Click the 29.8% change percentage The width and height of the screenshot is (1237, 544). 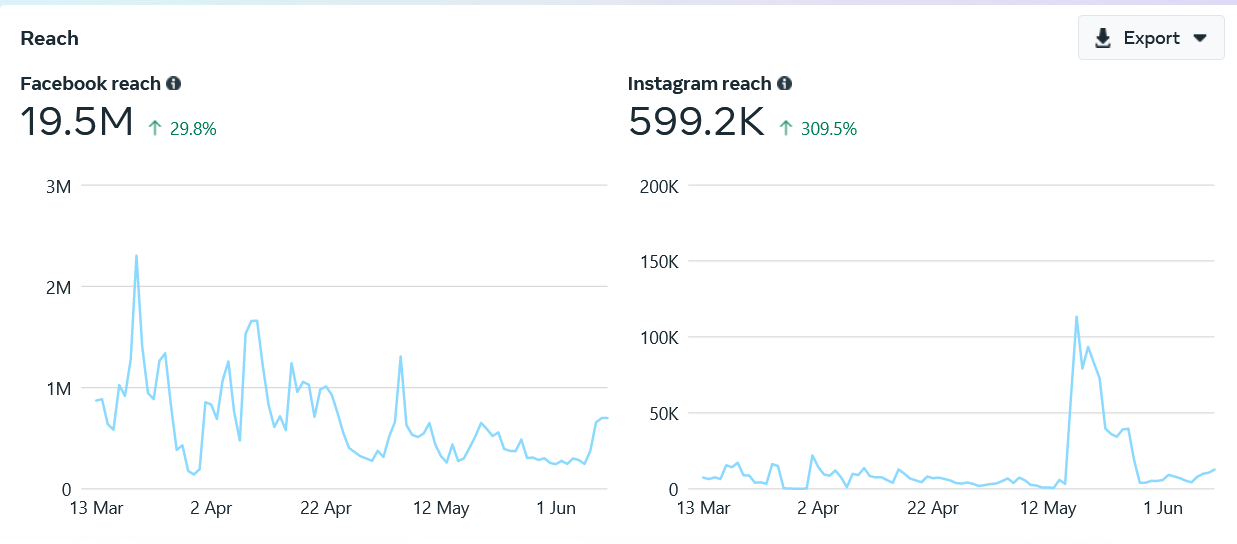tap(193, 128)
